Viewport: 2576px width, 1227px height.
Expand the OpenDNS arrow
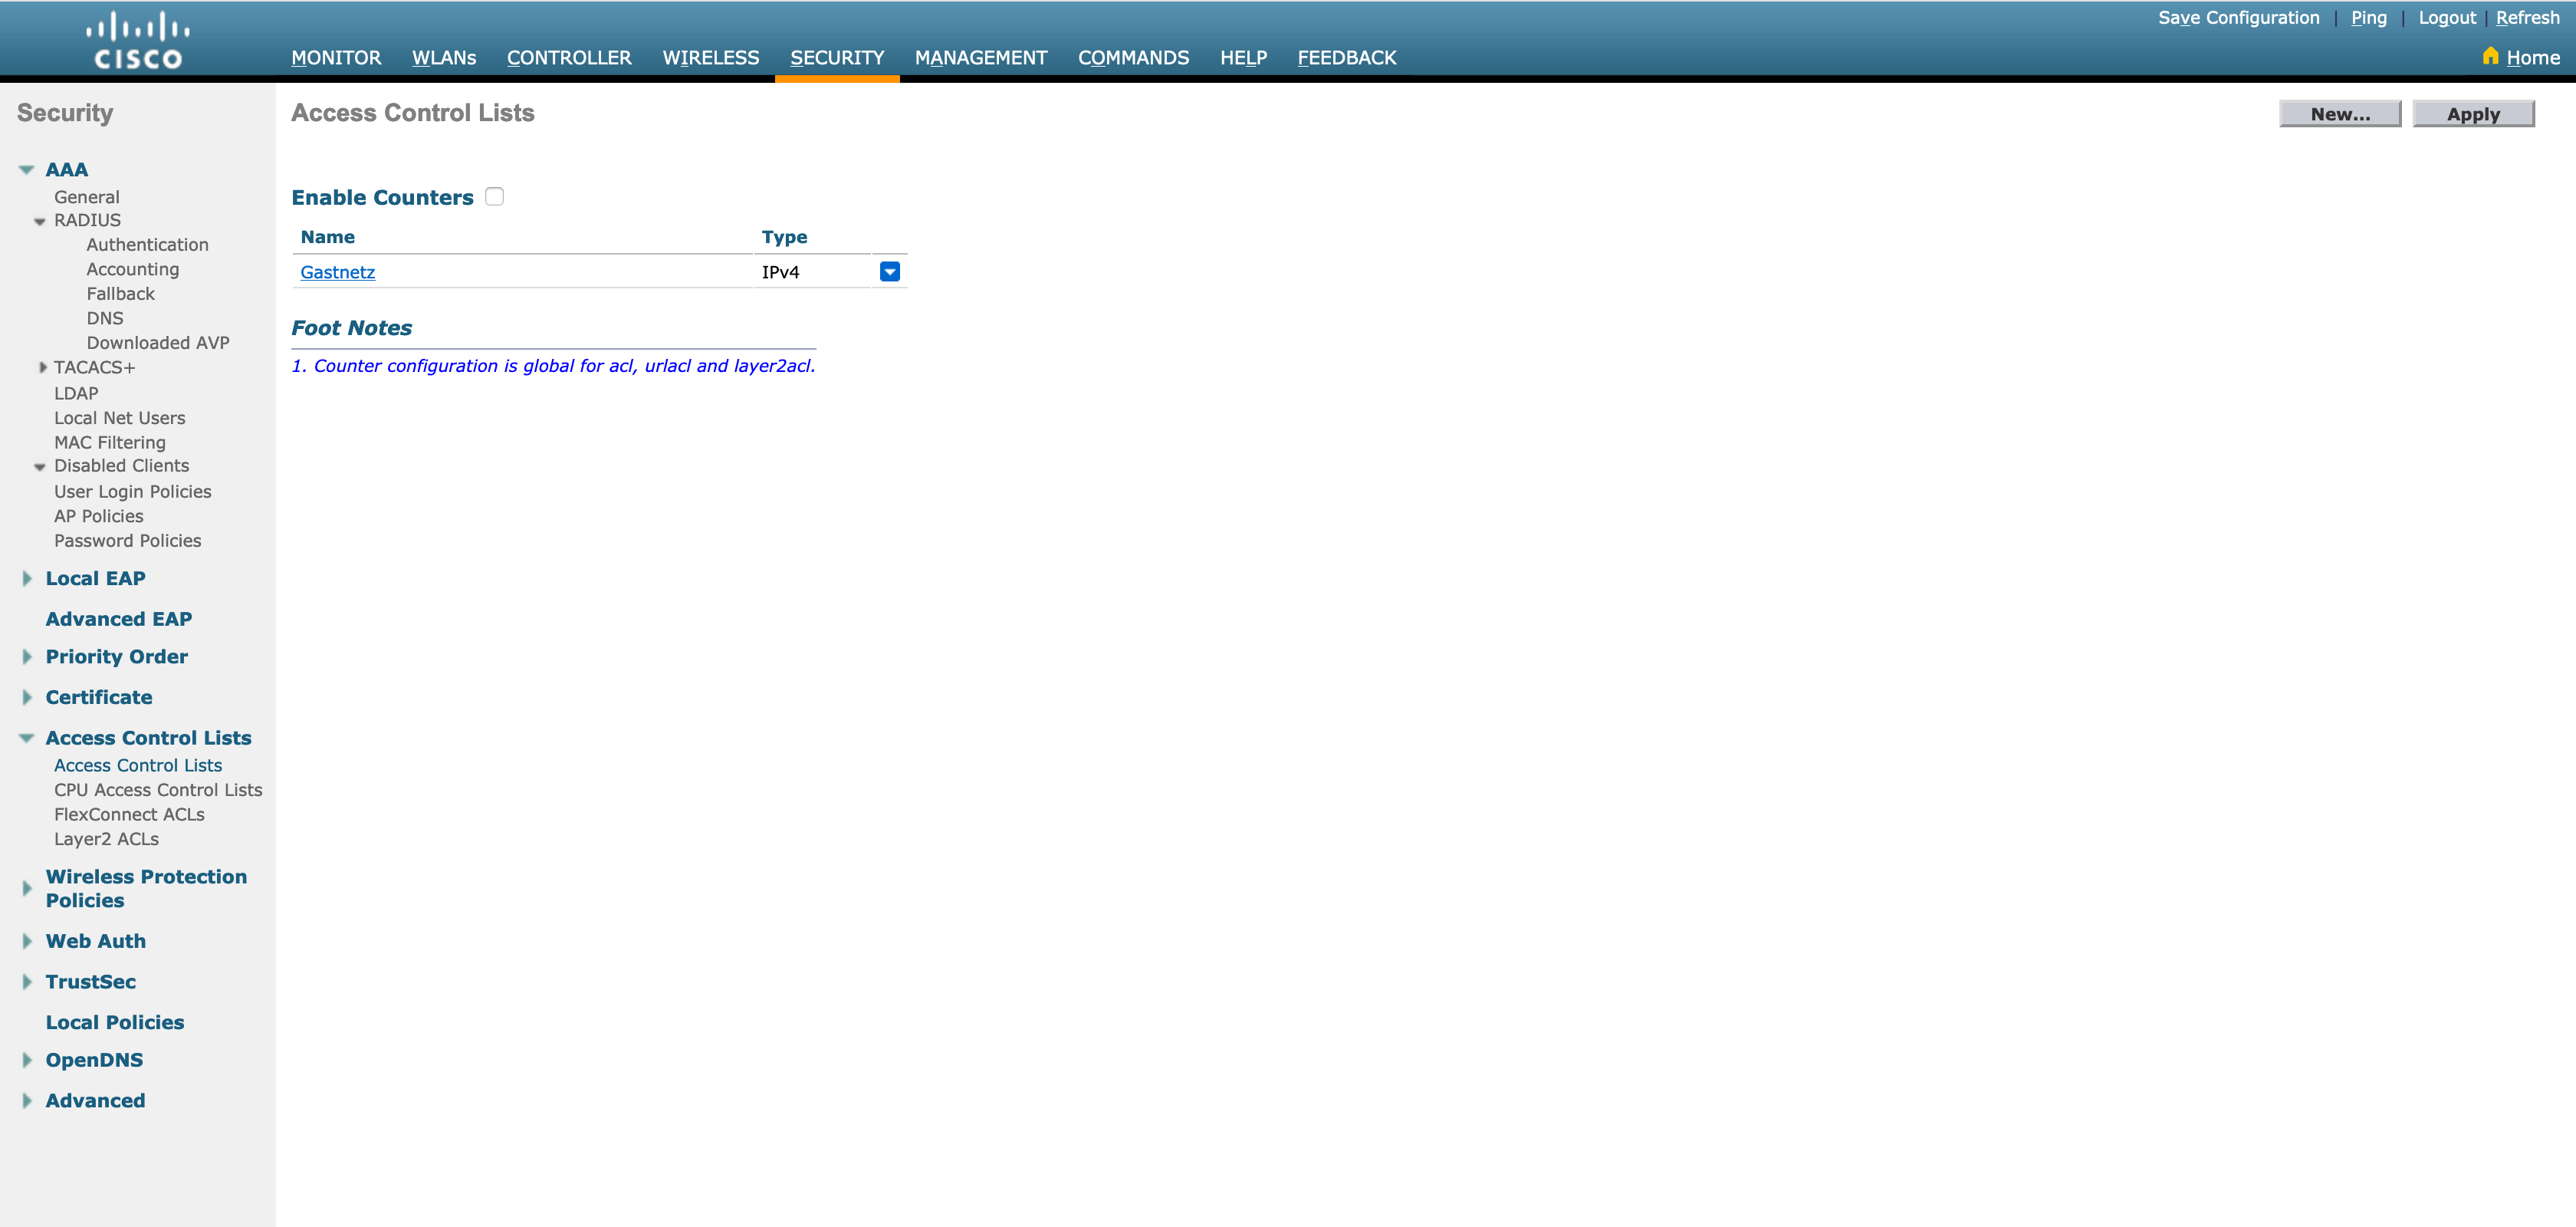(27, 1060)
